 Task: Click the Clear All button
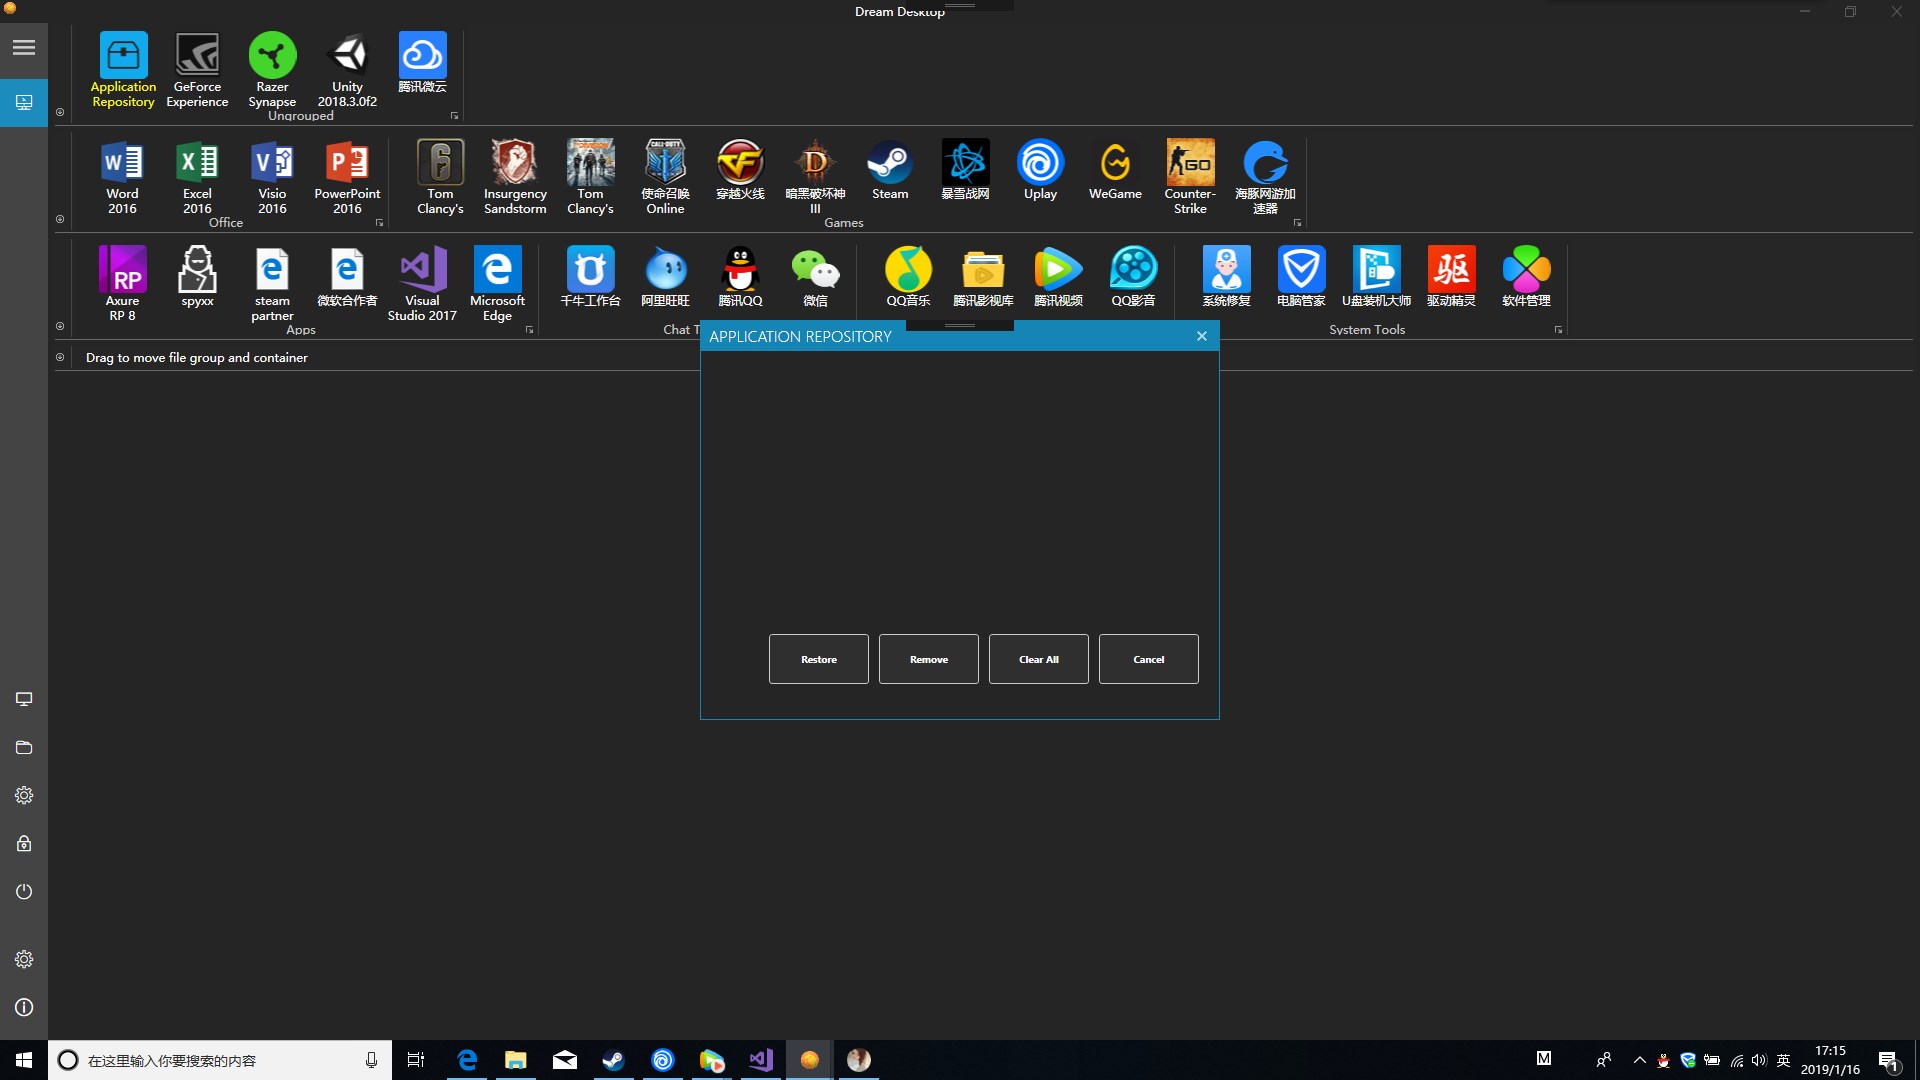1038,659
